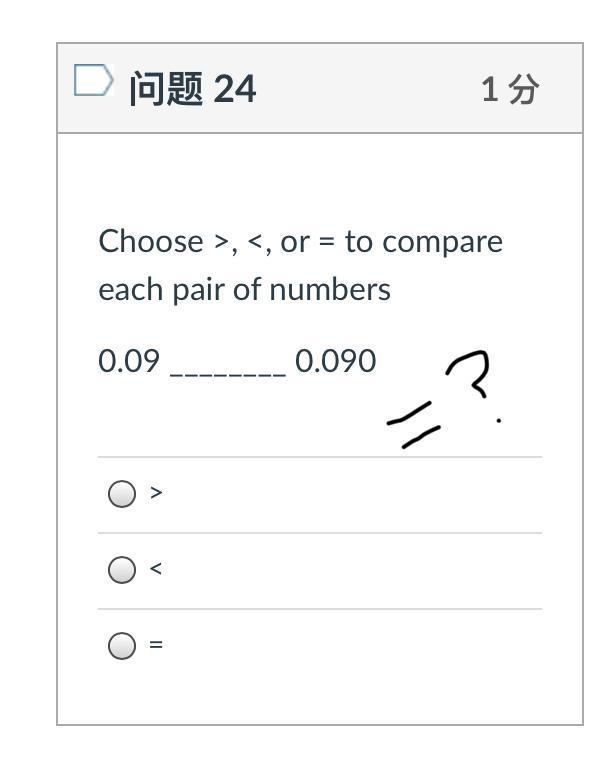The width and height of the screenshot is (616, 779).
Task: Click the '<' answer label text
Action: 156,569
